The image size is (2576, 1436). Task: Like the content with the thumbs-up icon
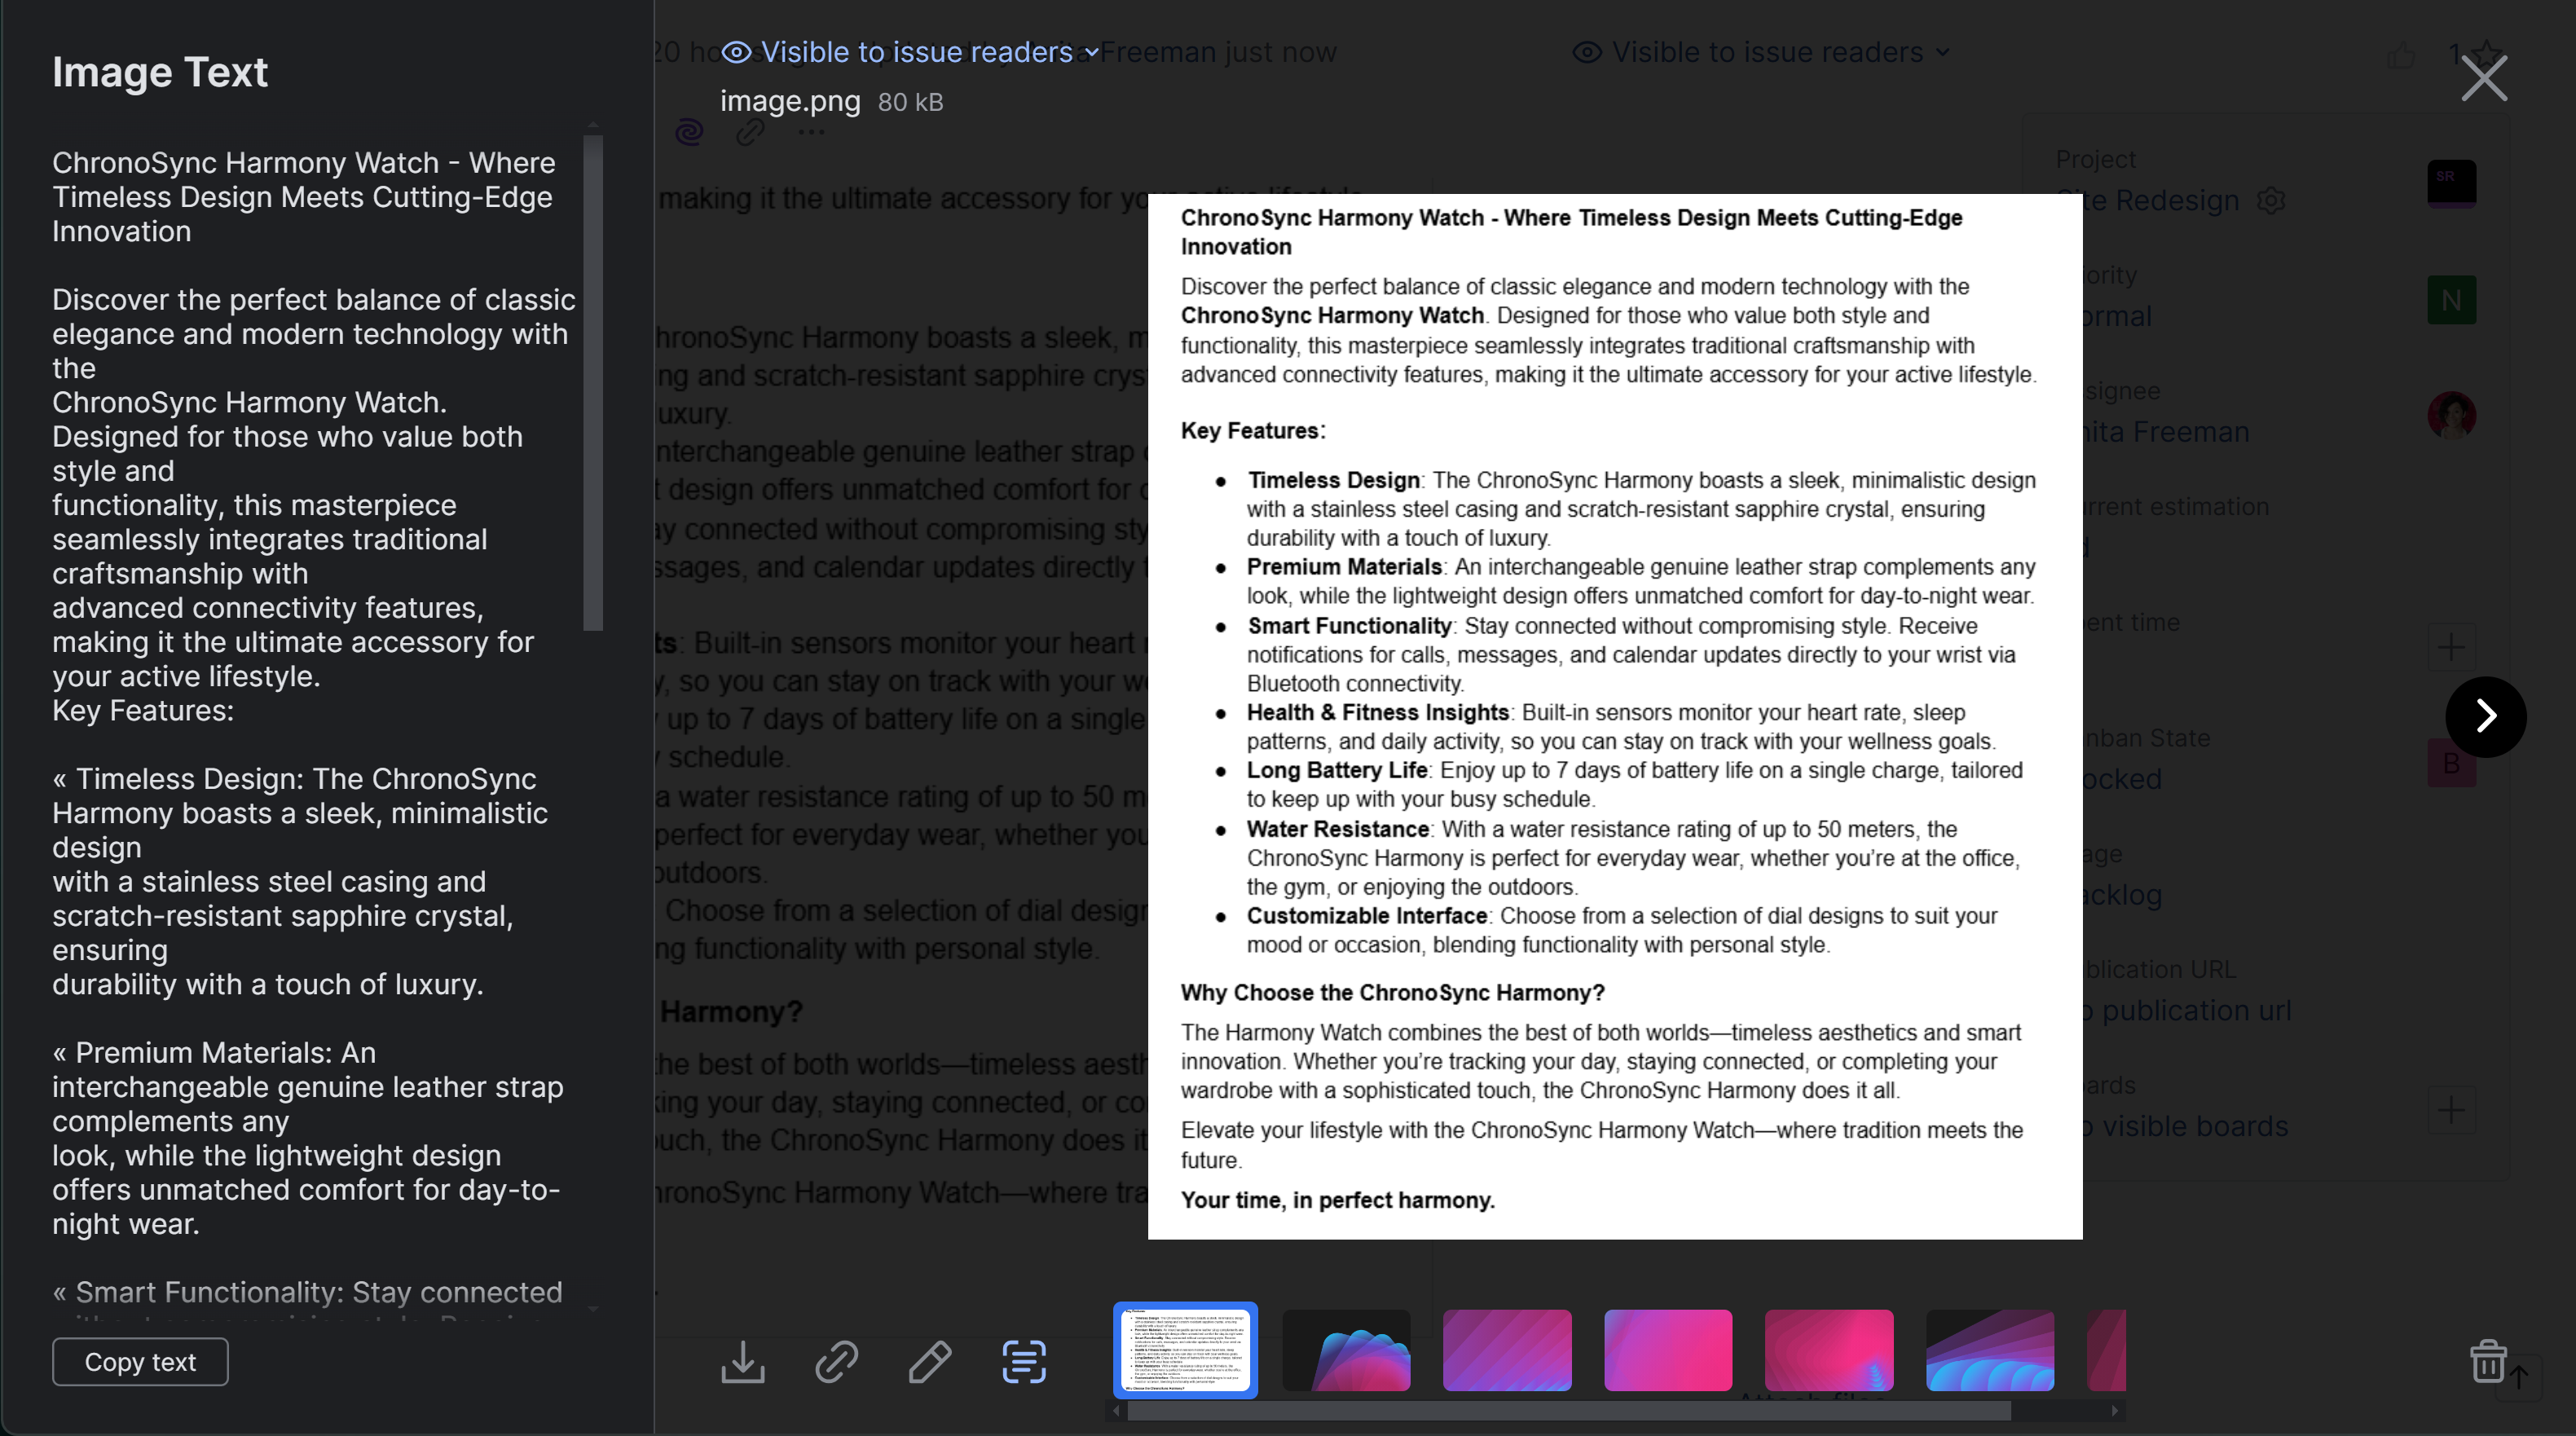(x=2400, y=55)
